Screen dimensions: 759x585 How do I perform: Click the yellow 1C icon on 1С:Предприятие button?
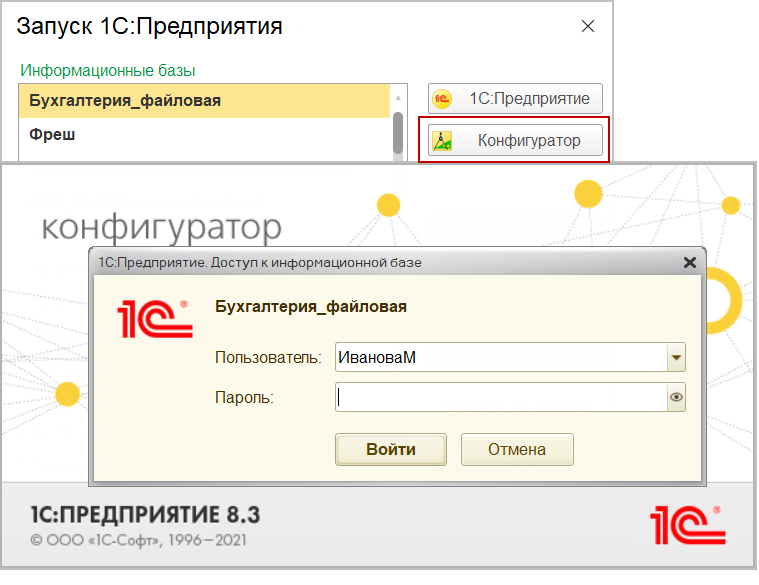[x=442, y=99]
